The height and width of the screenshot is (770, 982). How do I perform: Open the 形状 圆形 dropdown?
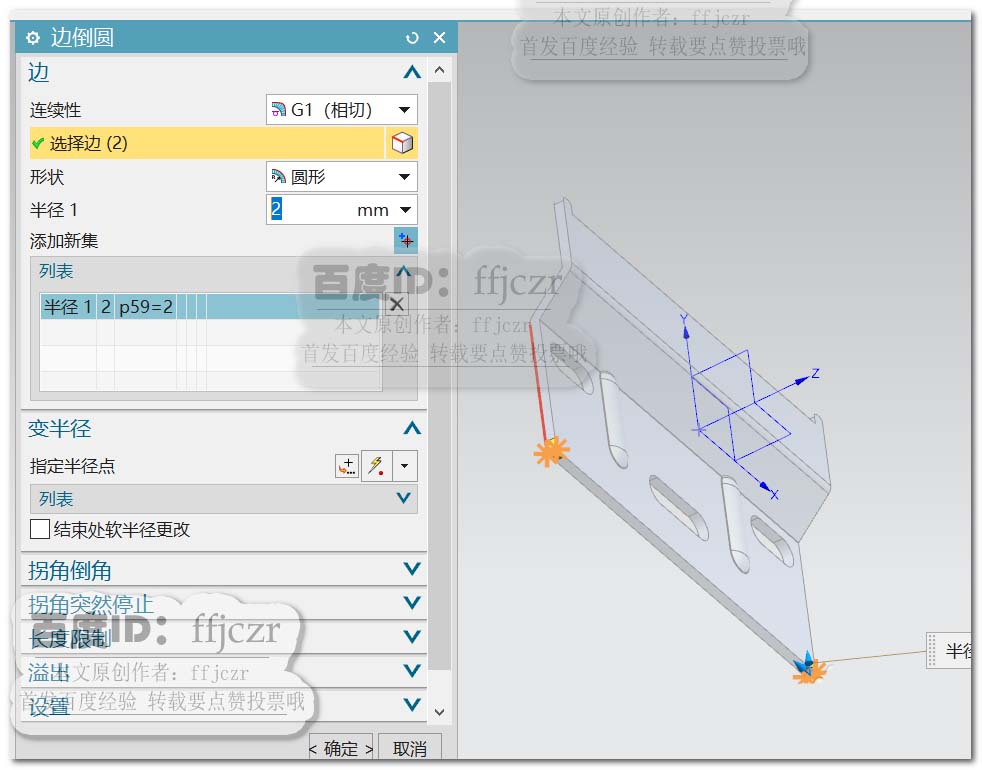click(341, 177)
